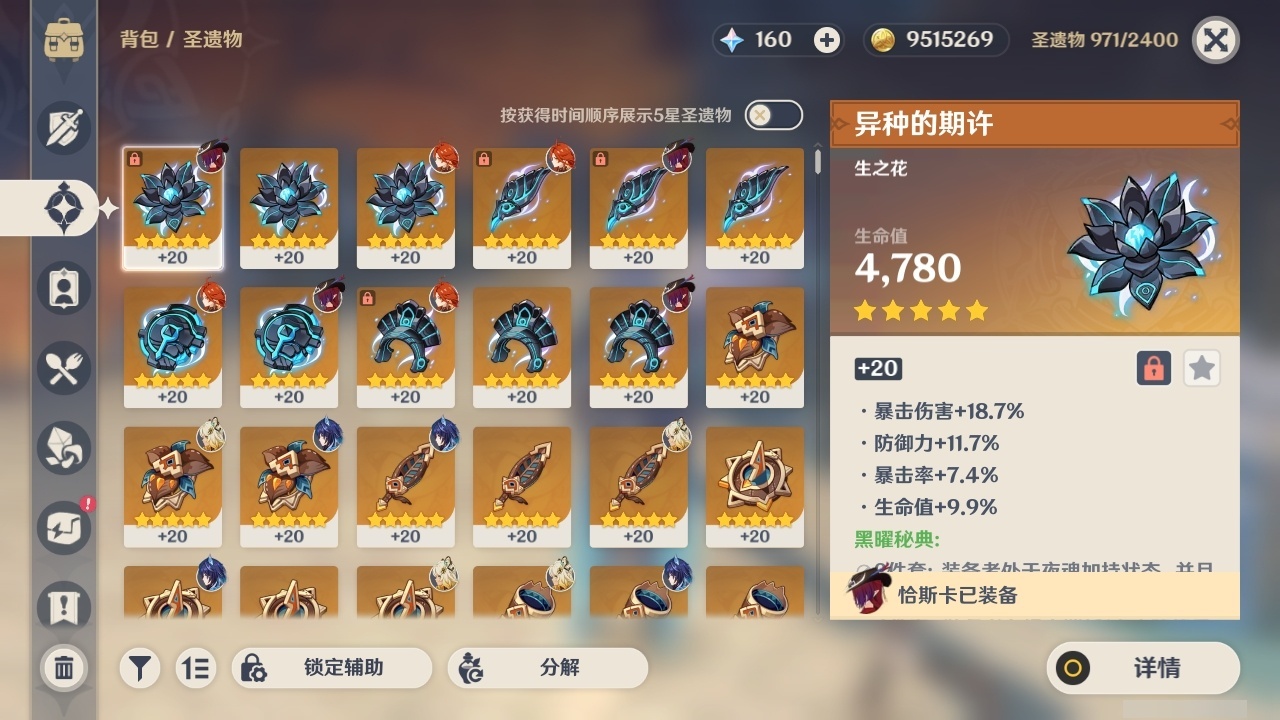Open the weapons tab in sidebar
The height and width of the screenshot is (720, 1280).
(64, 128)
